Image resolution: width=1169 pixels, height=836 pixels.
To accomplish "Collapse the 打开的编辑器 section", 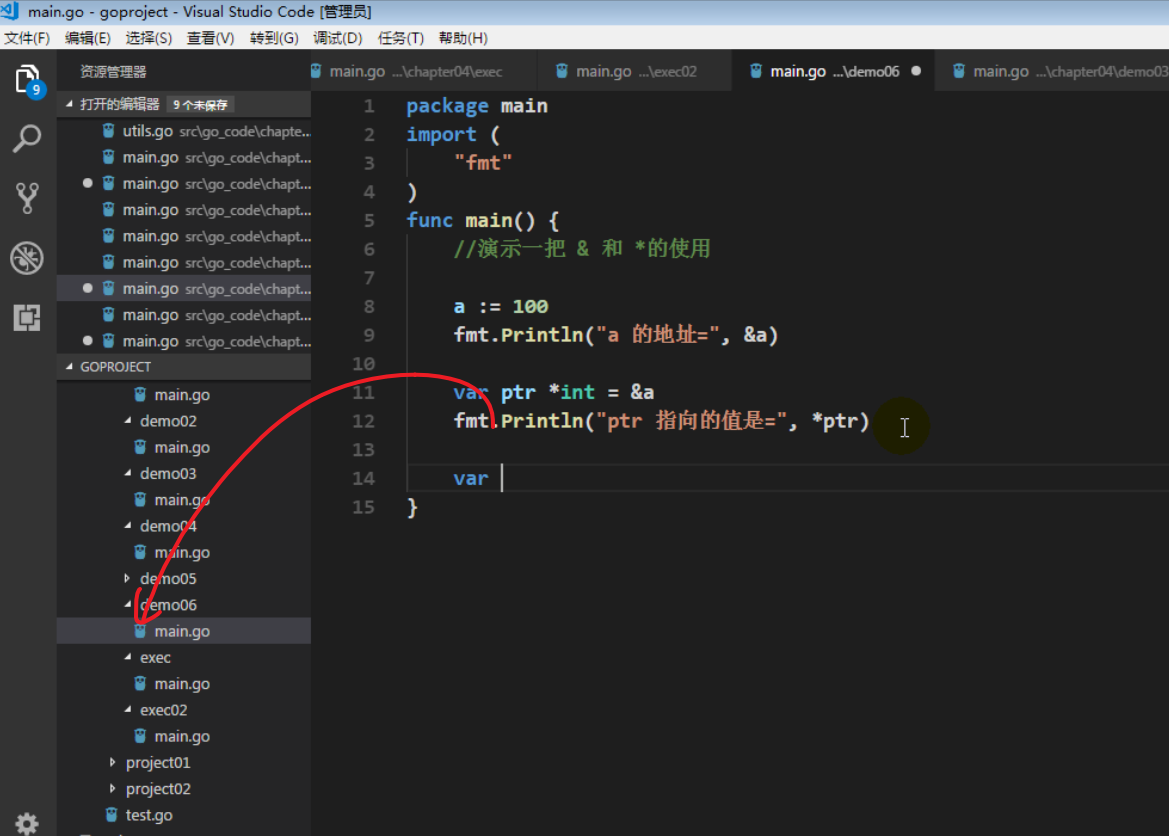I will [69, 104].
